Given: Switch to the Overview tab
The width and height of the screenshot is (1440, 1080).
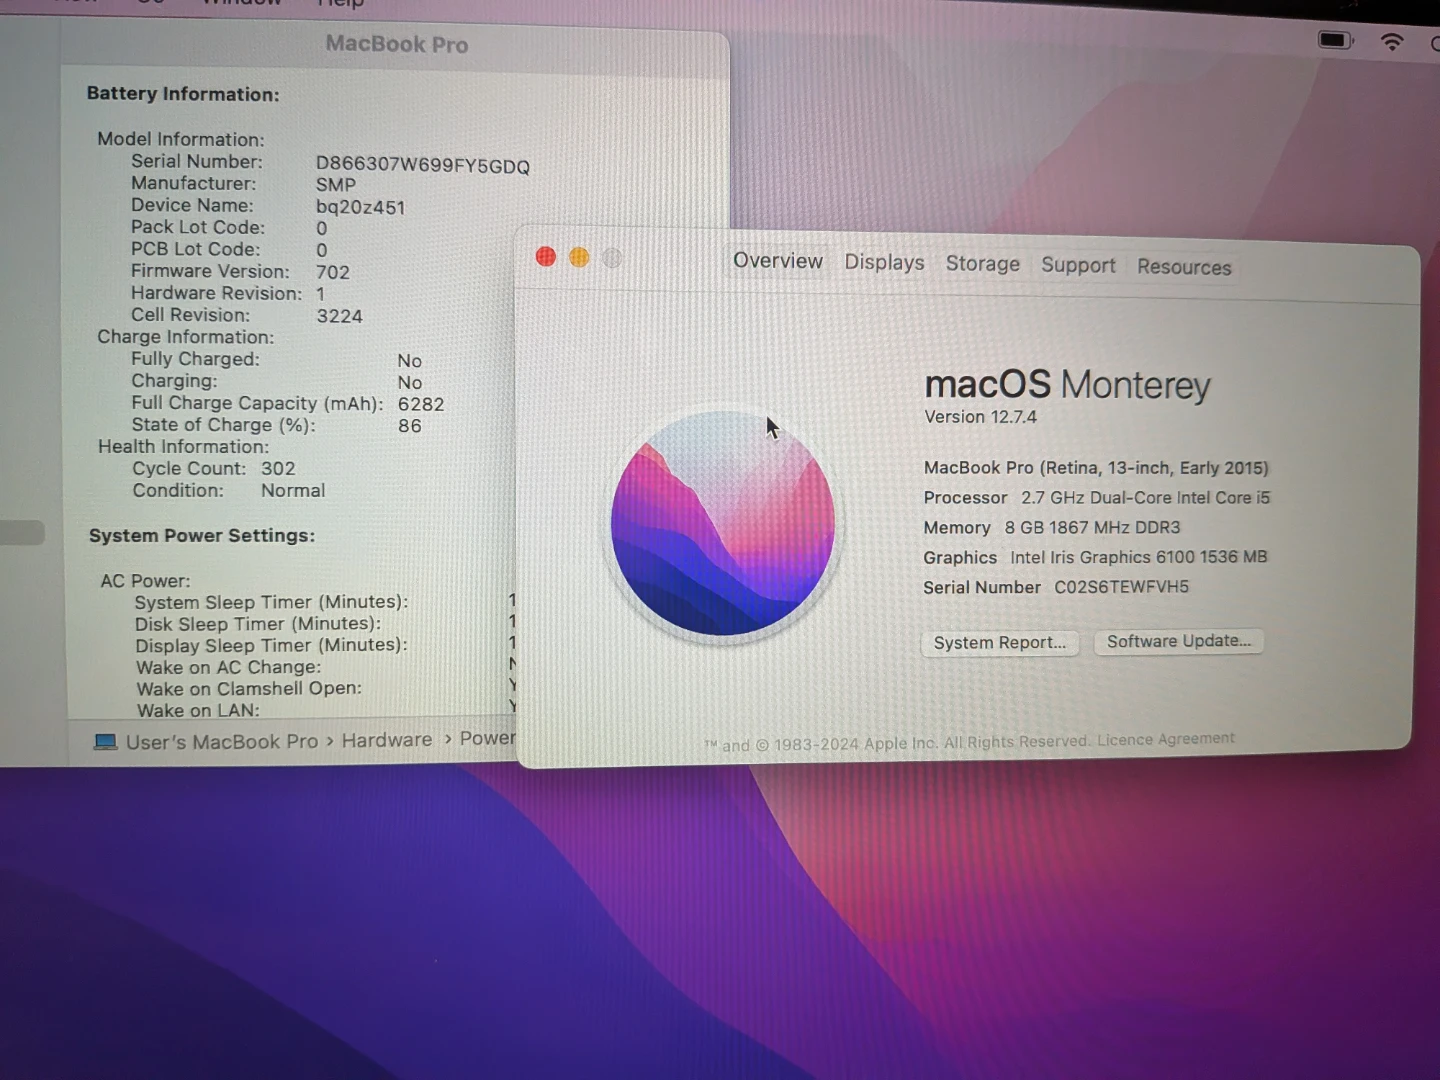Looking at the screenshot, I should click(777, 261).
